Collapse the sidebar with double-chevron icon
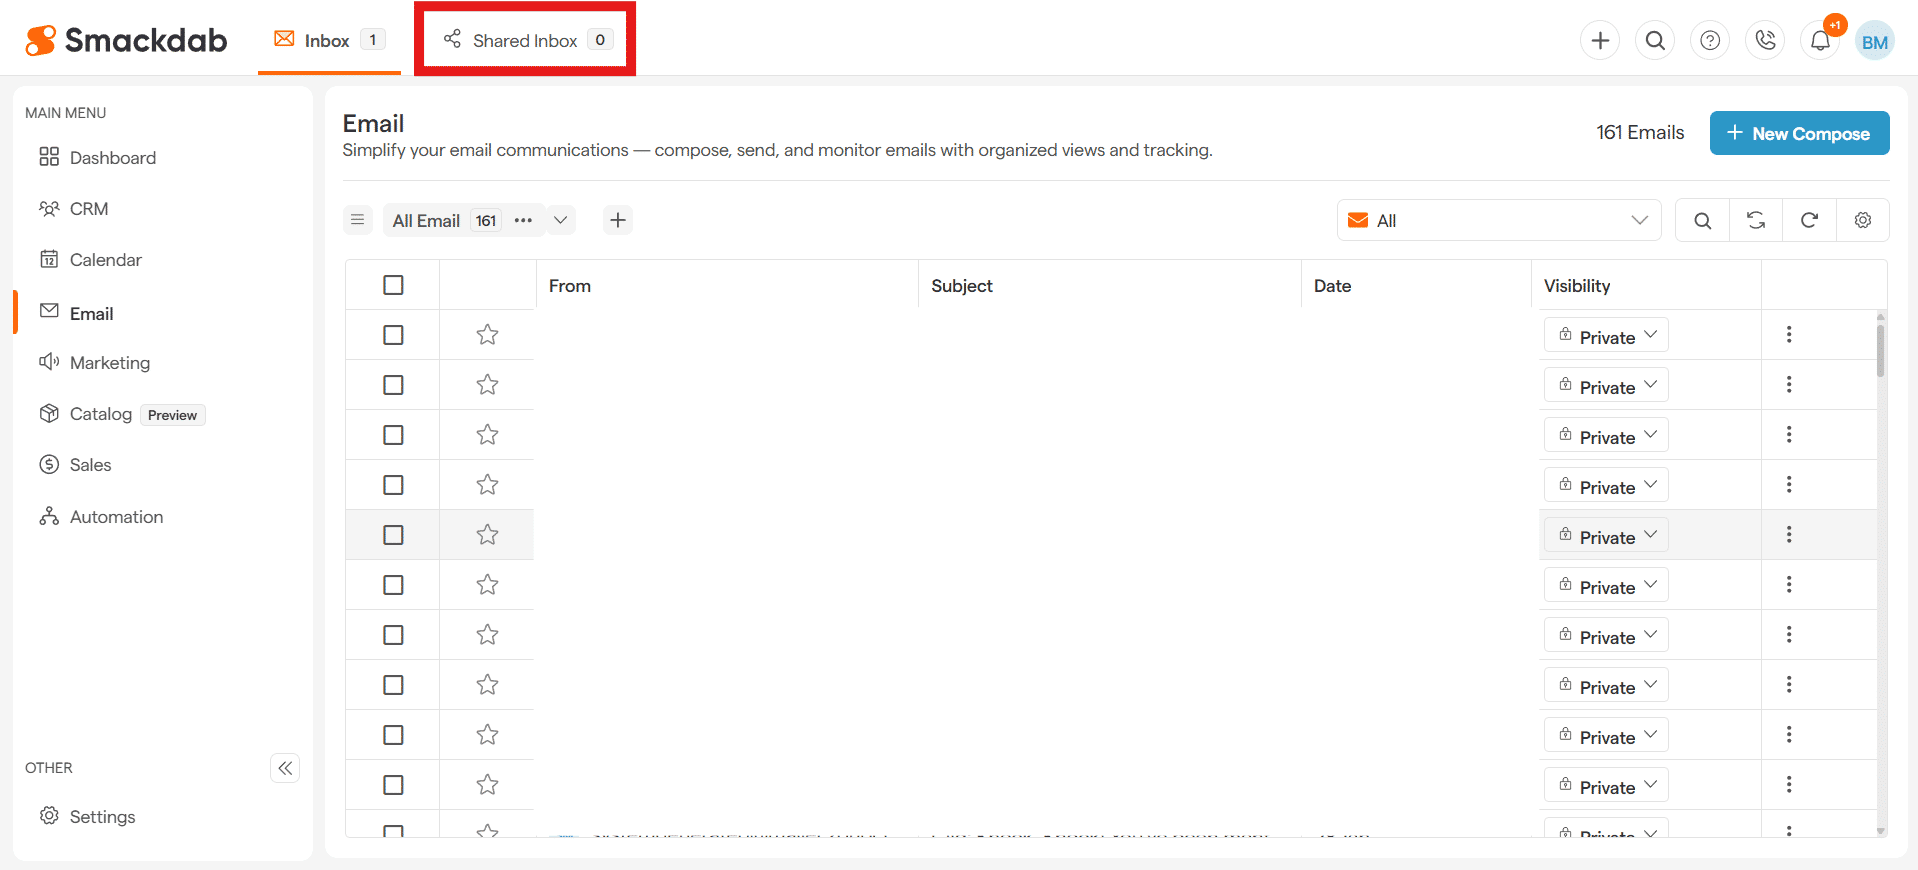The height and width of the screenshot is (870, 1918). 285,768
